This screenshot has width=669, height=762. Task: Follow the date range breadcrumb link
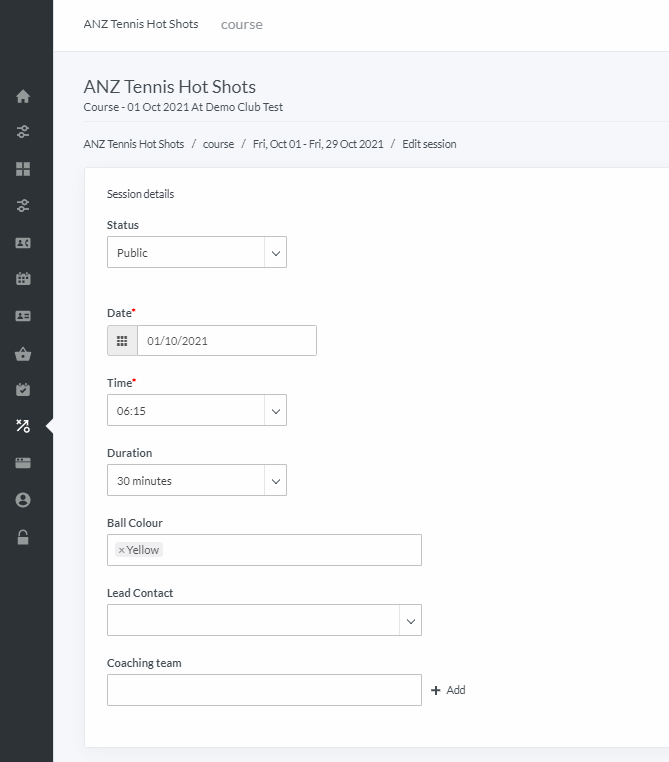318,144
